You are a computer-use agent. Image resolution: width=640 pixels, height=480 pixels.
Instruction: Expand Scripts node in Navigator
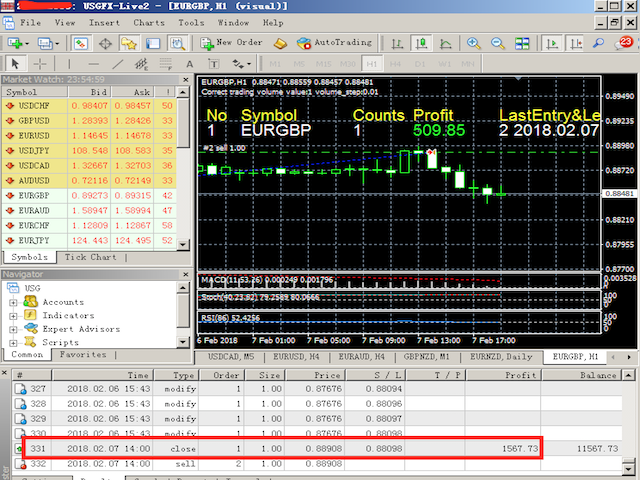click(13, 343)
